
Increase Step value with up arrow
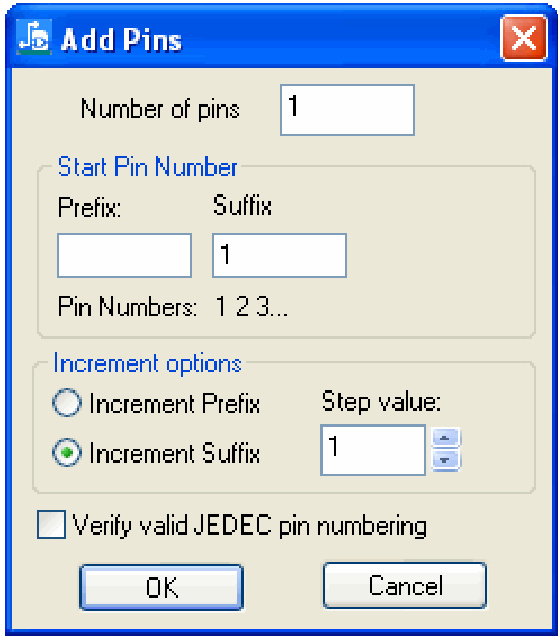(x=445, y=438)
